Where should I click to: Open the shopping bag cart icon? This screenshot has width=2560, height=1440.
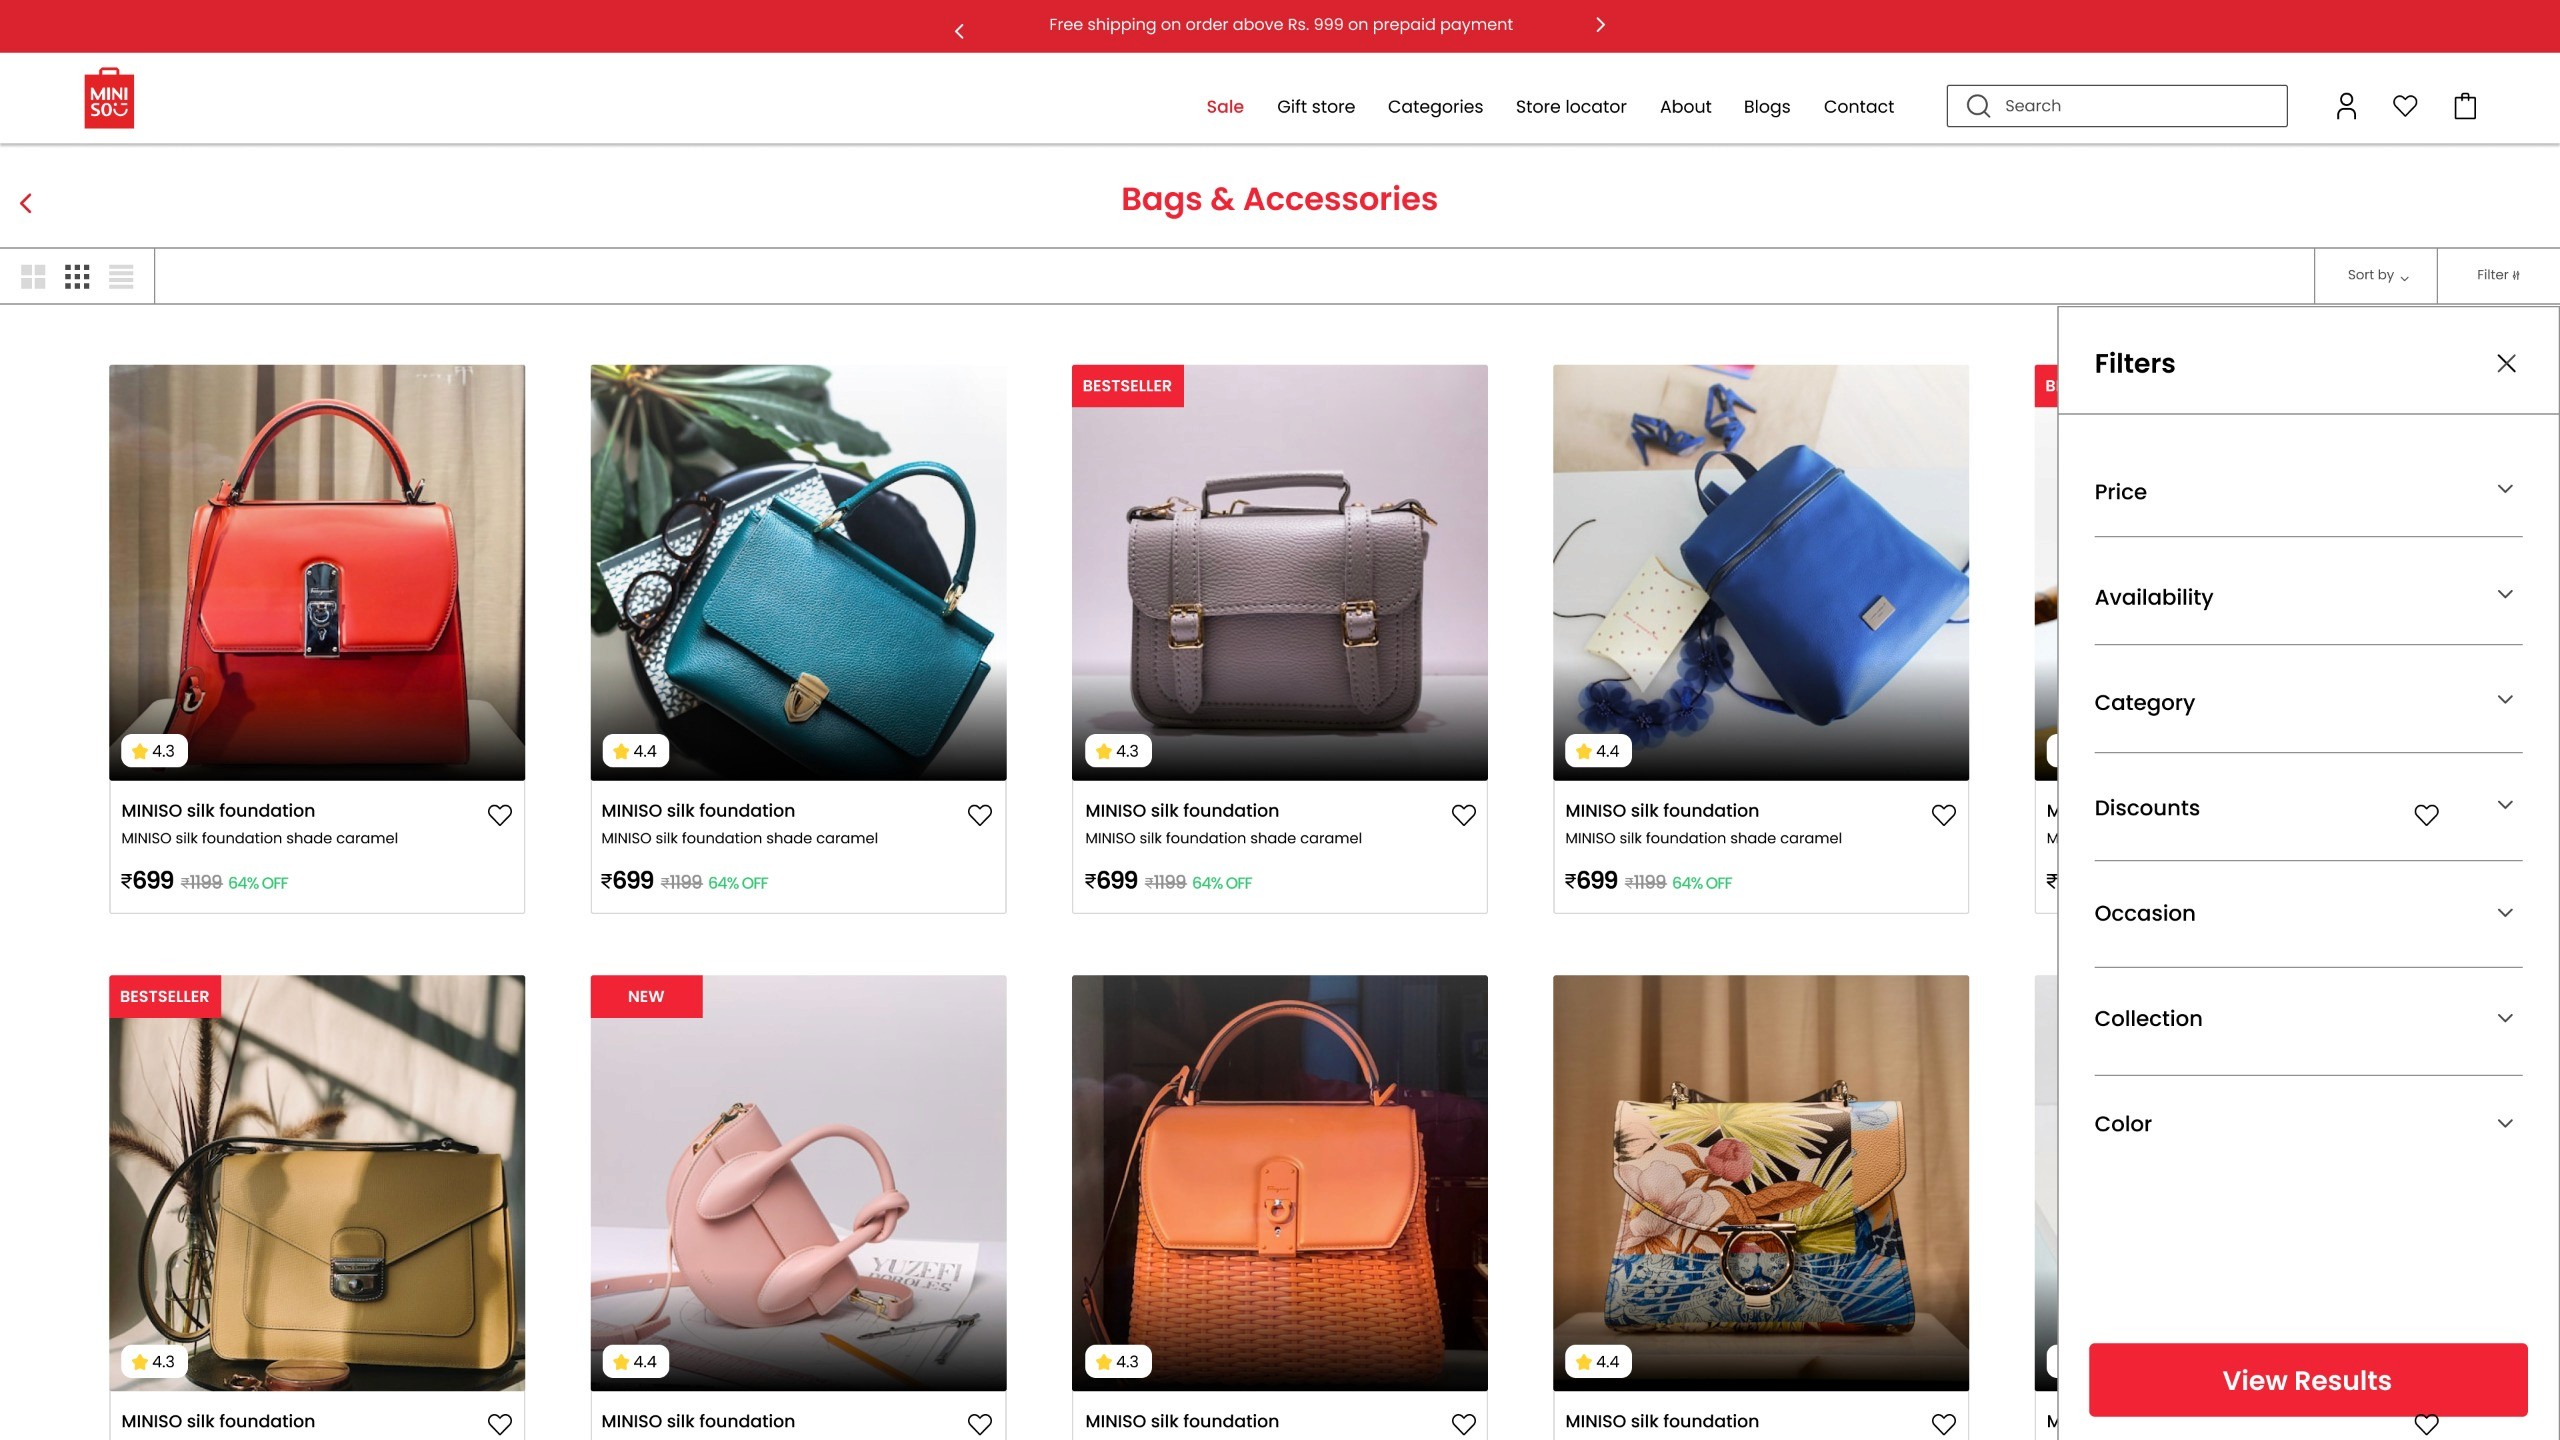(x=2465, y=106)
